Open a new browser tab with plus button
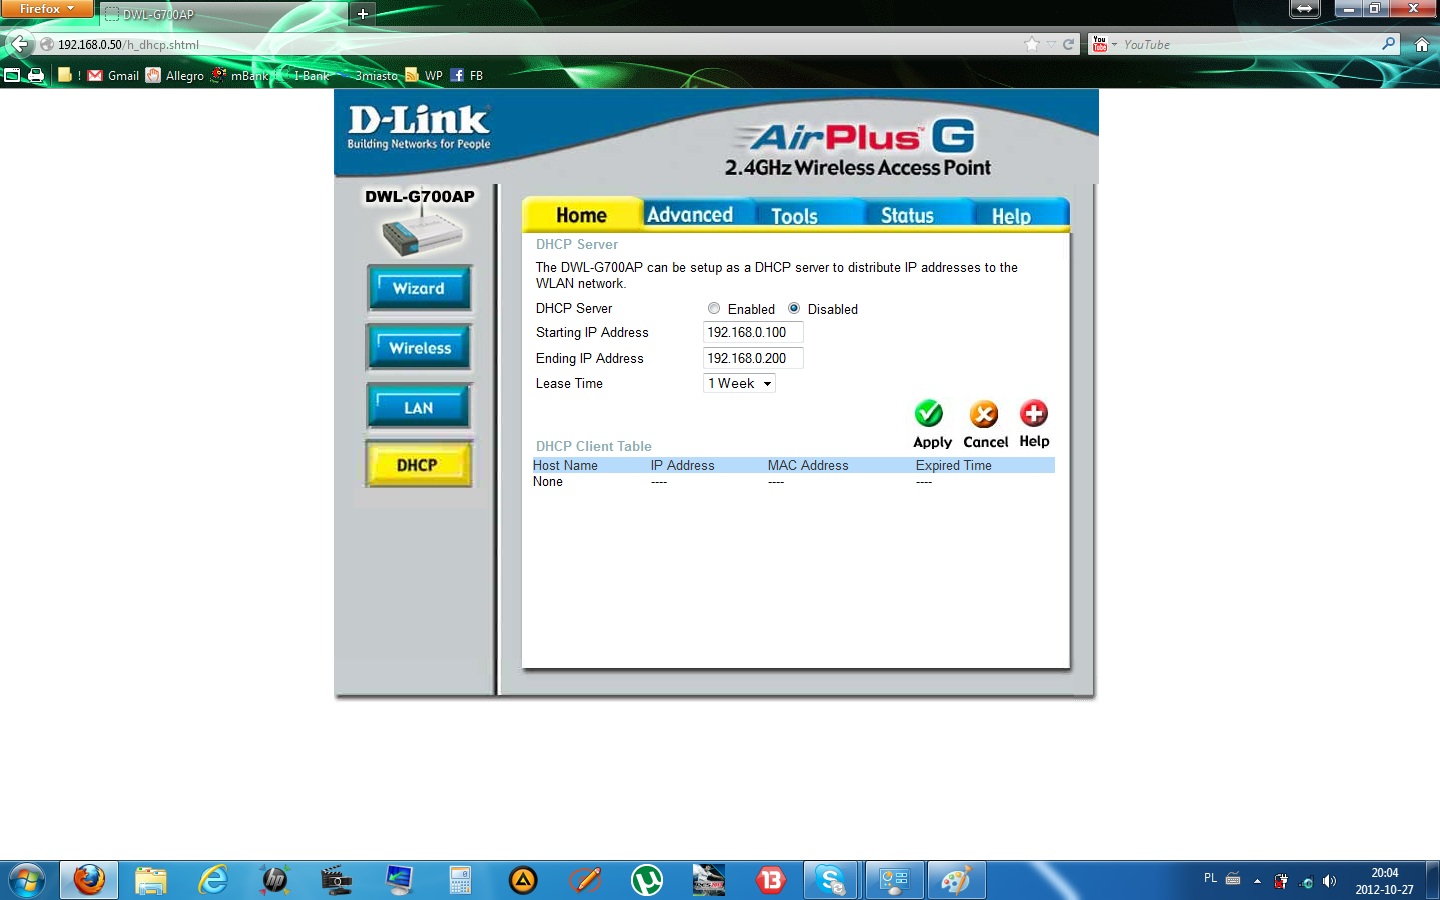1440x900 pixels. (x=363, y=14)
